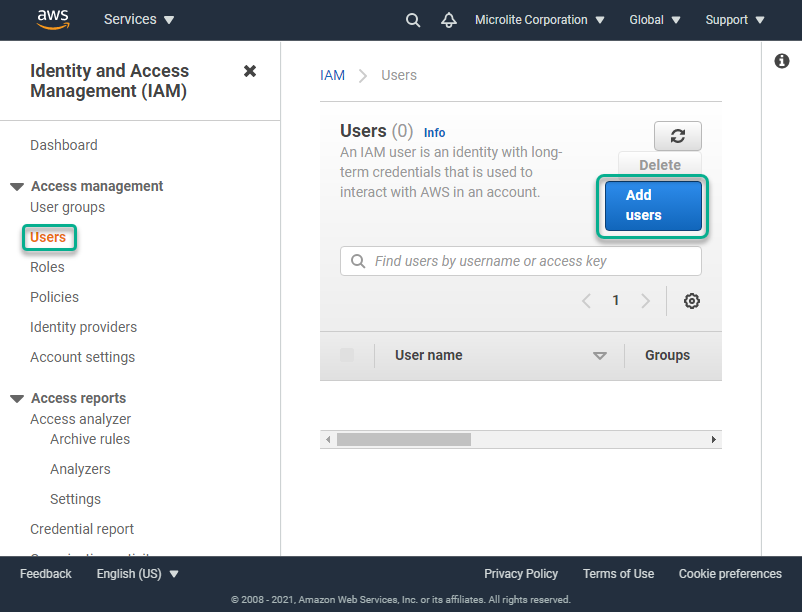Click the find users search field
This screenshot has width=802, height=612.
(x=521, y=261)
